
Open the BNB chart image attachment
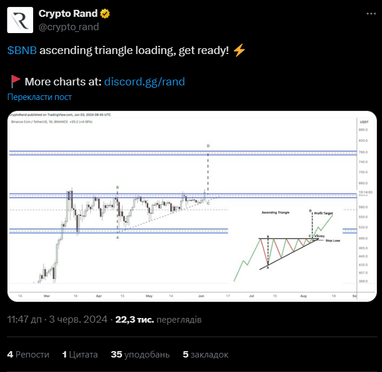coord(192,206)
